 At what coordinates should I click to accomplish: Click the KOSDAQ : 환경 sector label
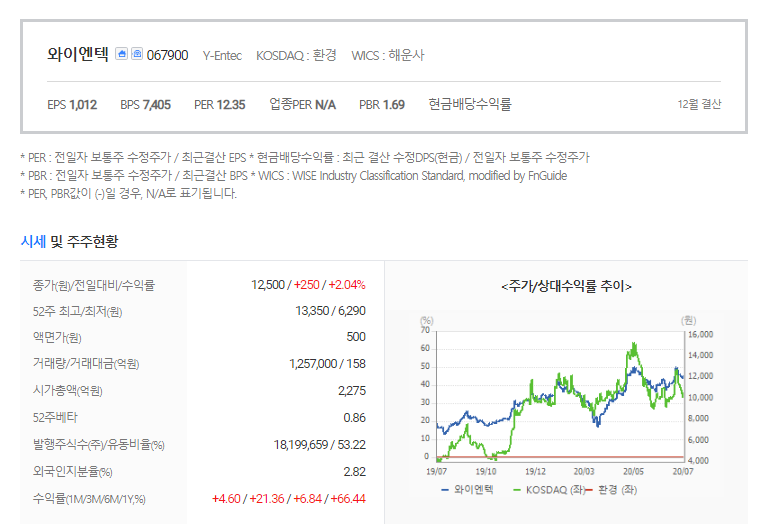pos(296,55)
